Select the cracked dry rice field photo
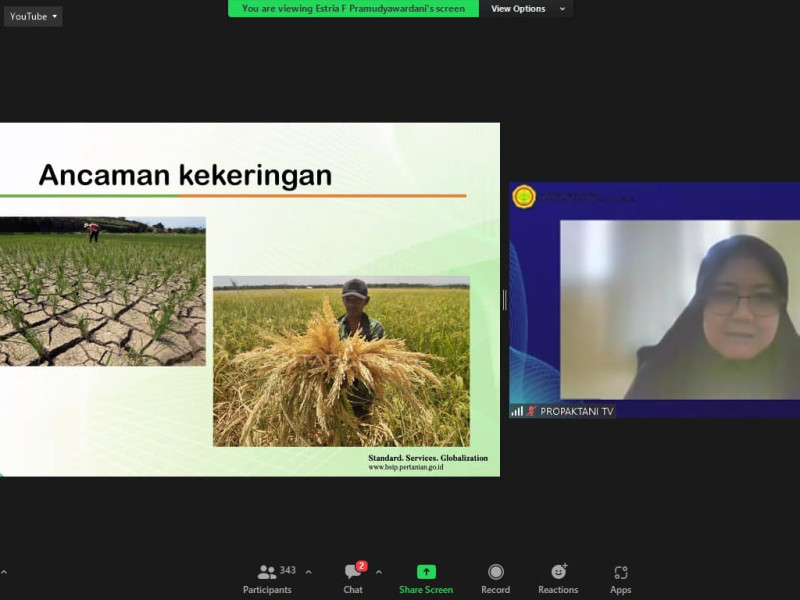 click(102, 291)
